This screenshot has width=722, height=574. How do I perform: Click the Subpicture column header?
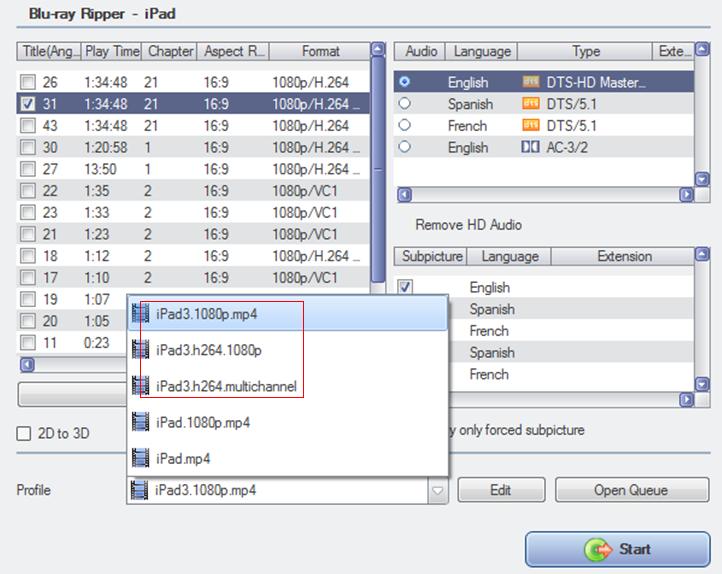(431, 256)
